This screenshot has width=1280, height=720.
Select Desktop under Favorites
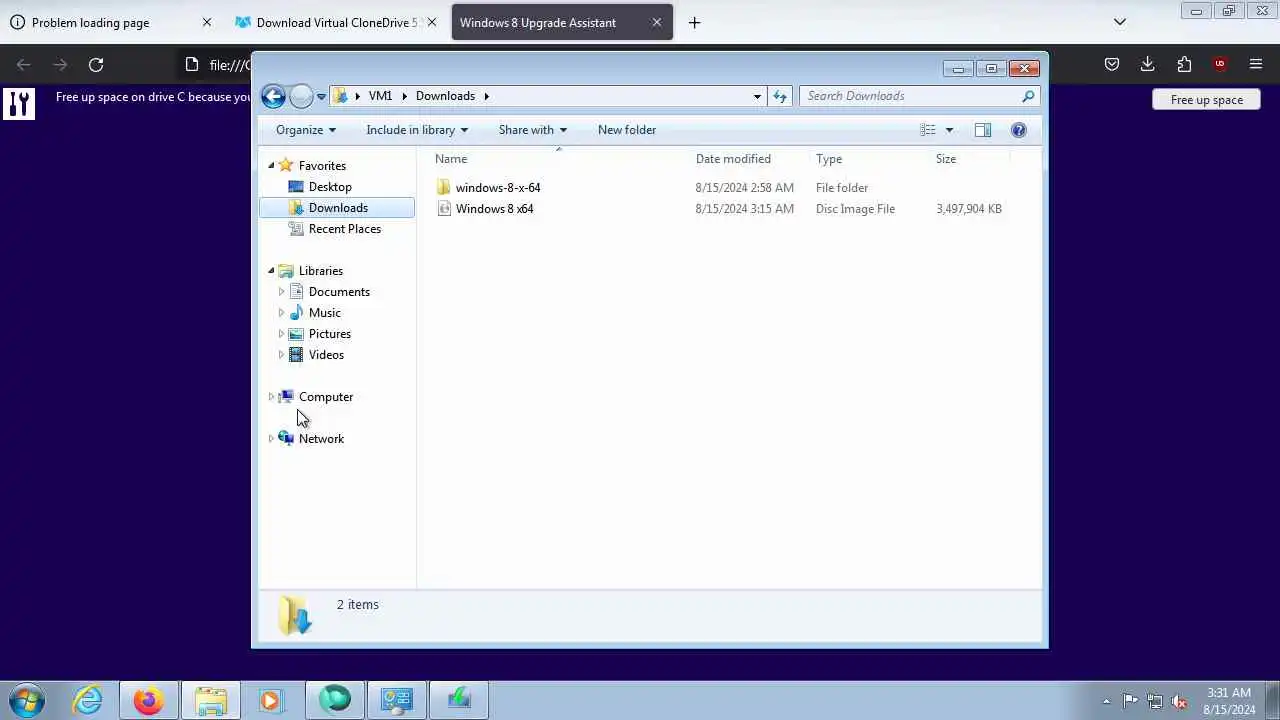pyautogui.click(x=330, y=187)
